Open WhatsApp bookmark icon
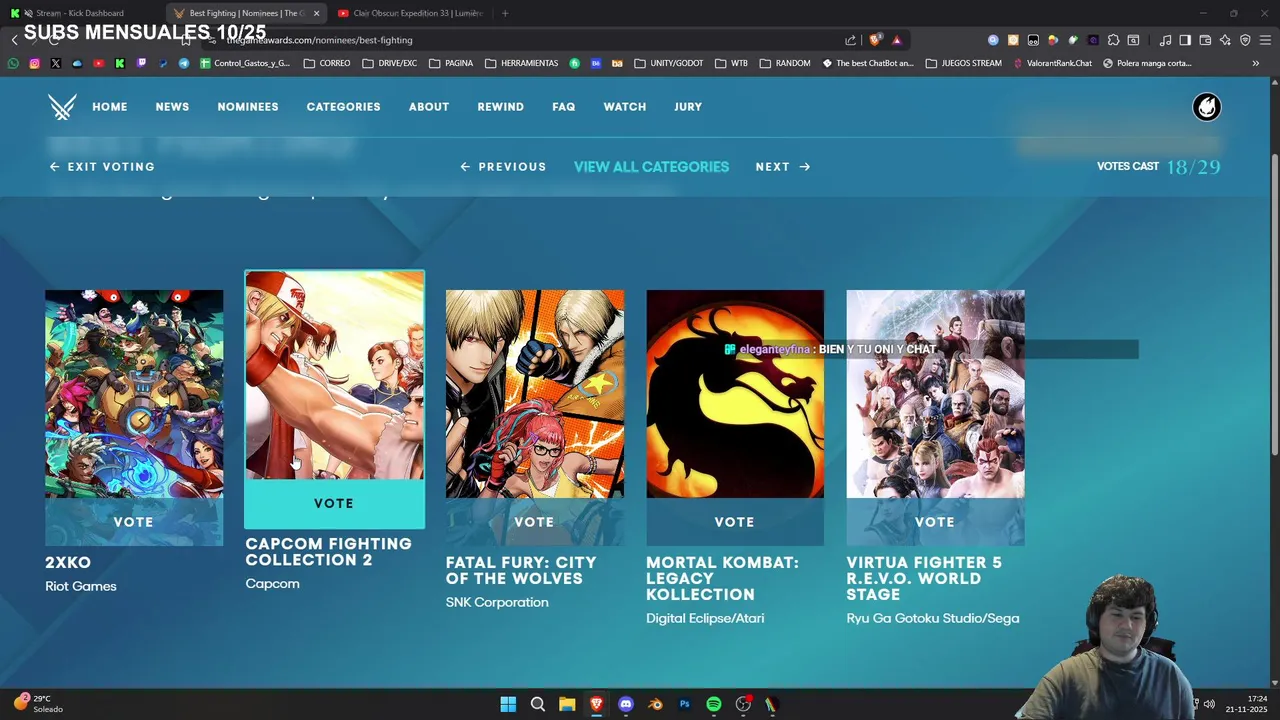This screenshot has height=720, width=1280. tap(13, 63)
